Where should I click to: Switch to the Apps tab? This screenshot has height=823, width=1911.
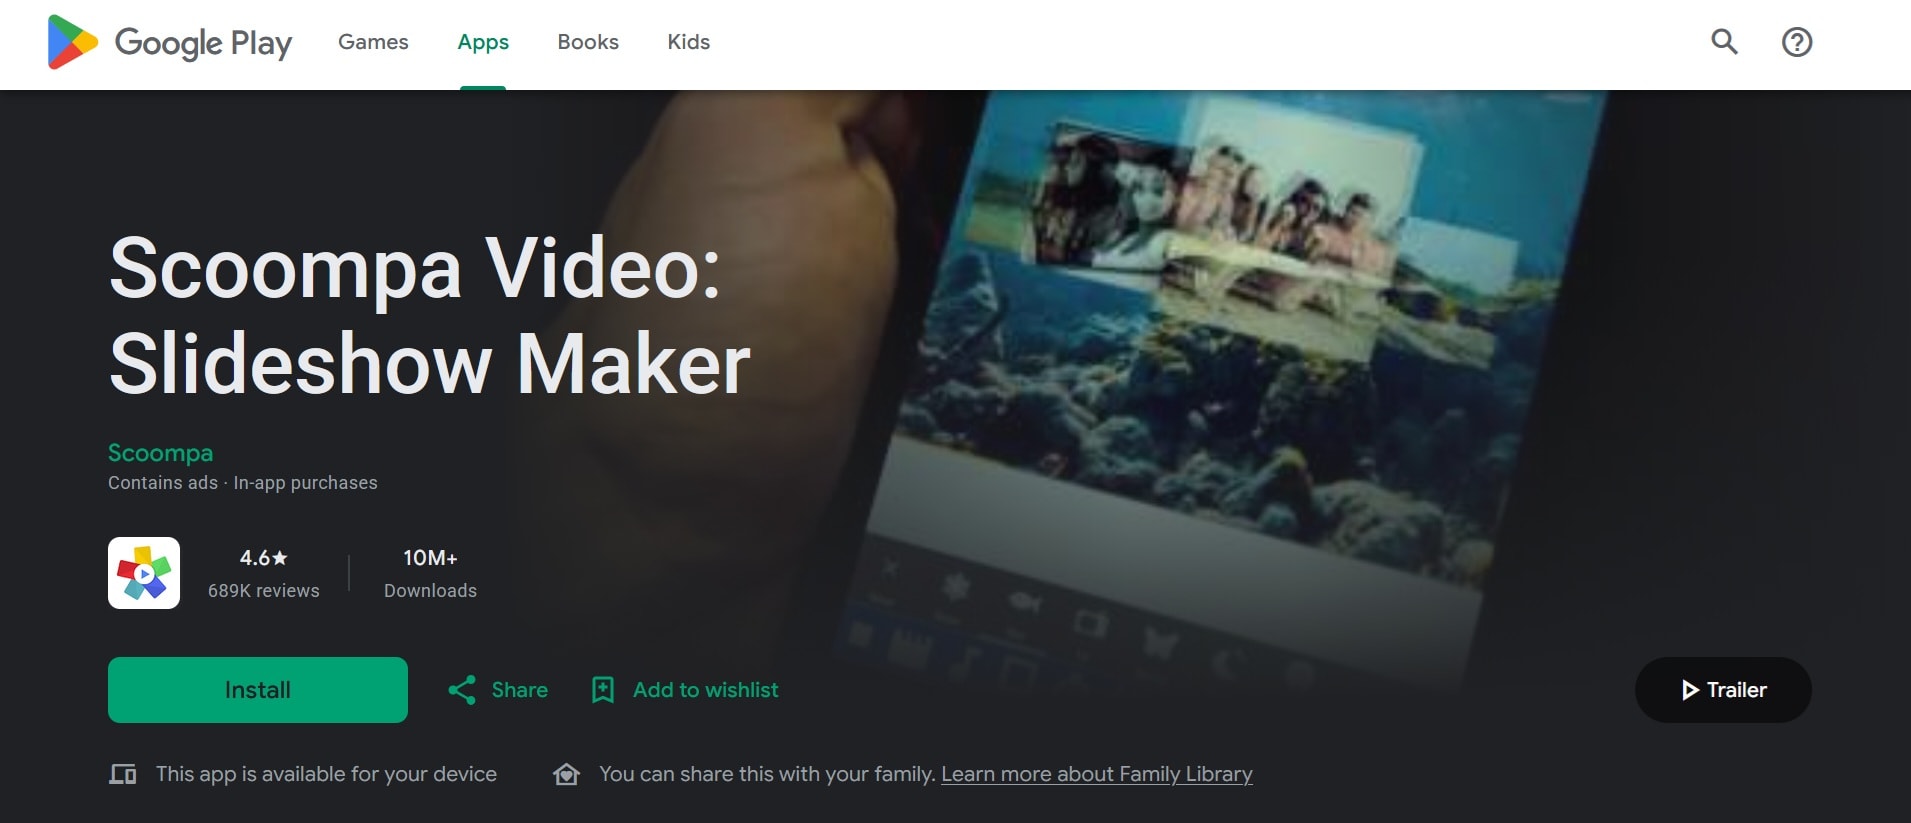pos(483,42)
